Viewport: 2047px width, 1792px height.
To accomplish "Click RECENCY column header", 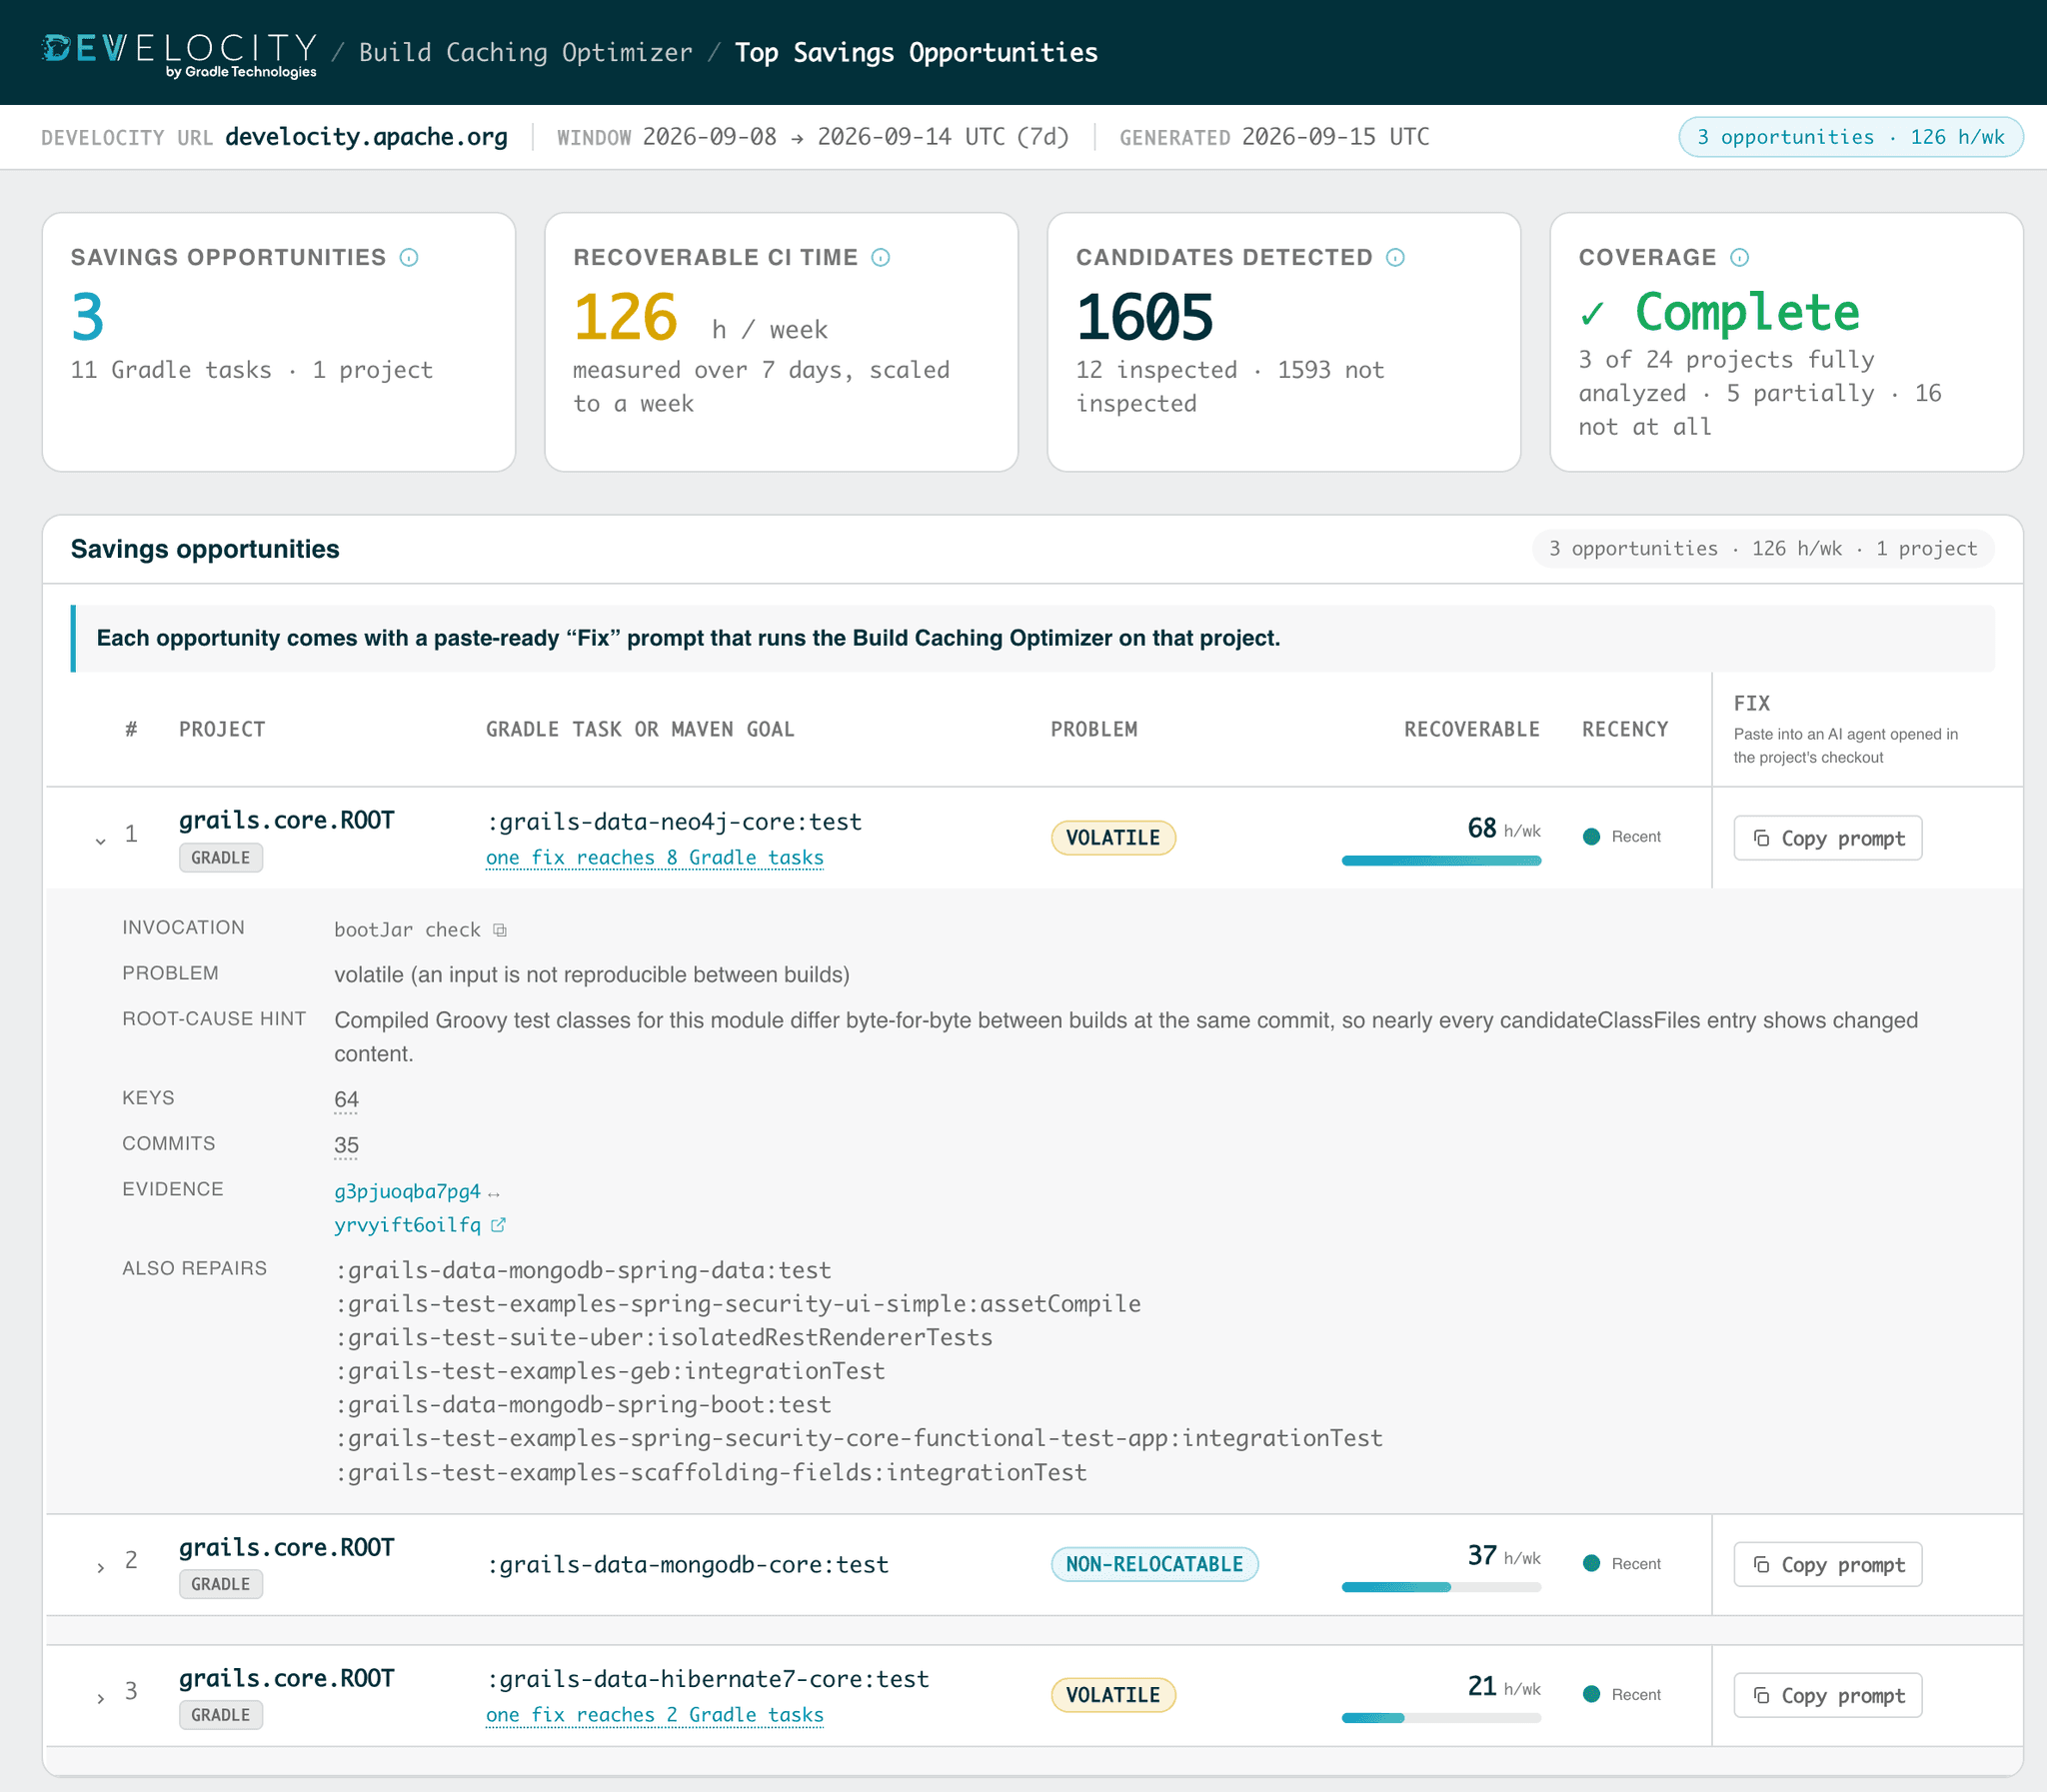I will tap(1625, 729).
